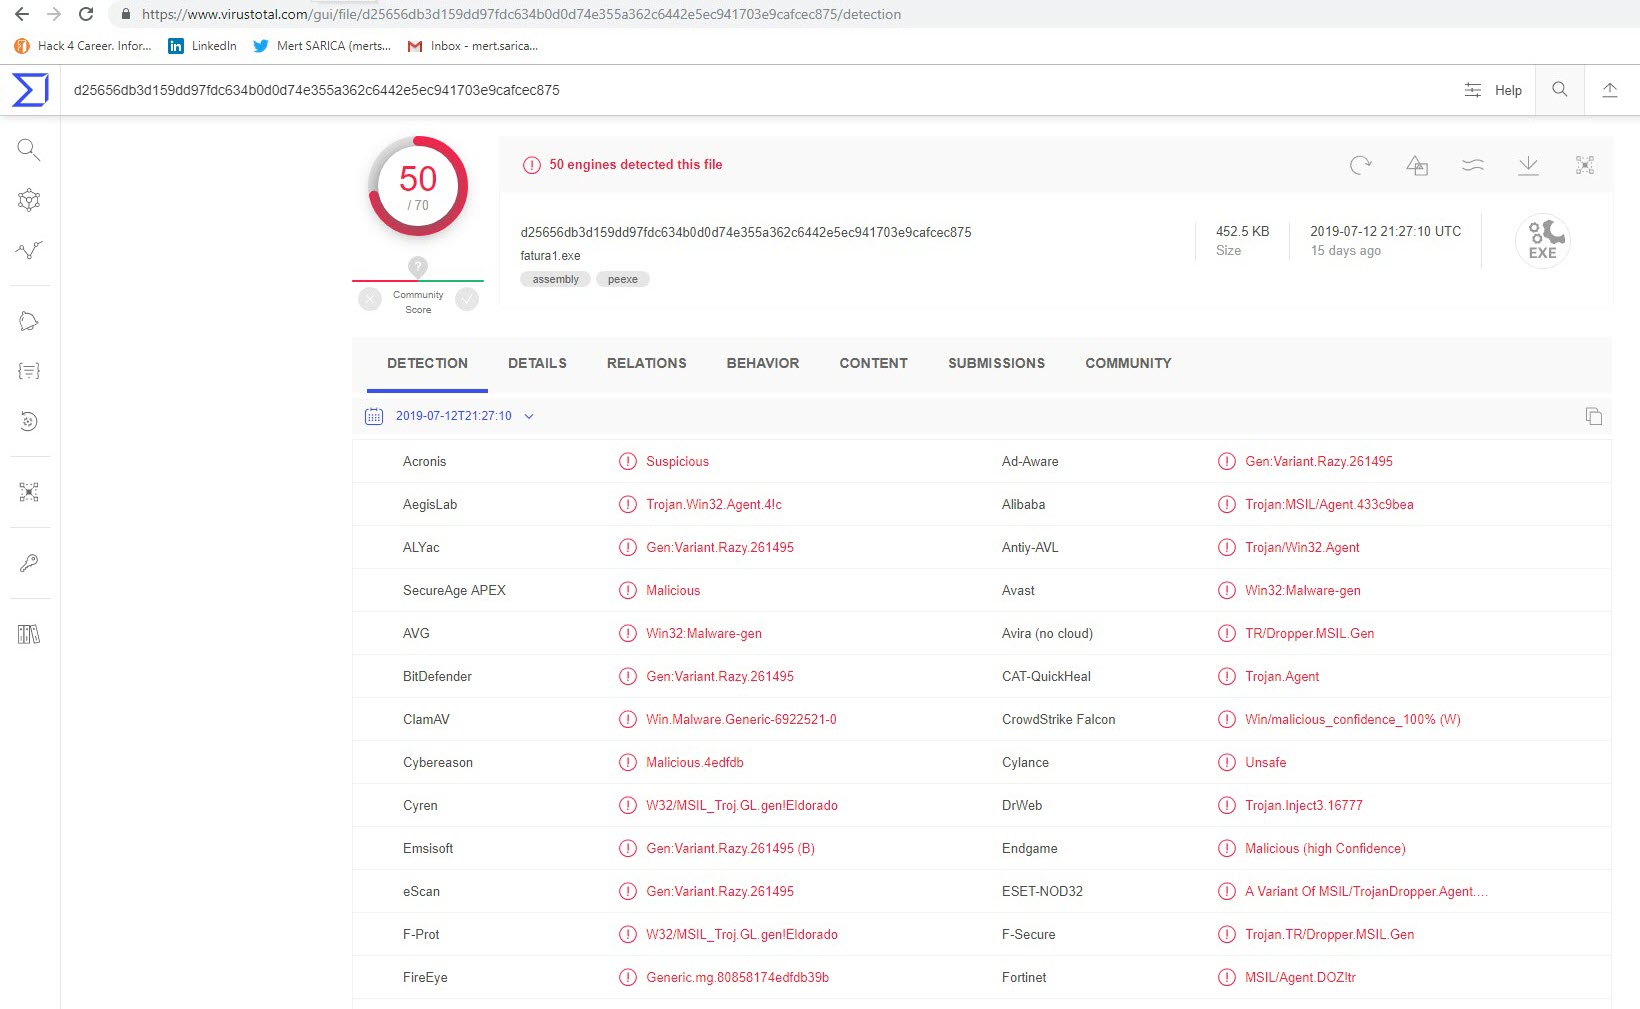Screen dimensions: 1640x1009
Task: Click the Generic.mg.80858174edfdb39b FireEye result
Action: click(737, 978)
